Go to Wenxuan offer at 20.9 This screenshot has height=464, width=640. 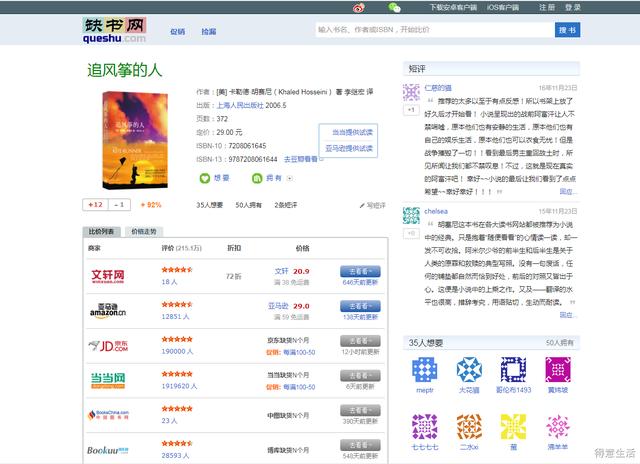pyautogui.click(x=360, y=271)
